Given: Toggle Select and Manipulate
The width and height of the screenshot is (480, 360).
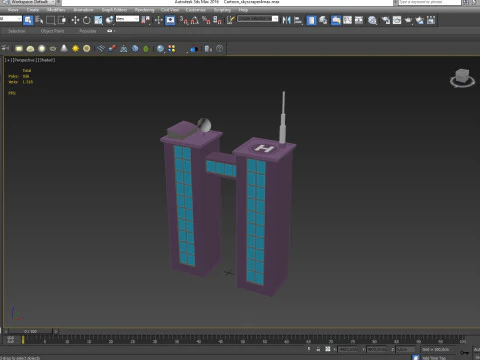Looking at the screenshot, I should click(x=159, y=20).
